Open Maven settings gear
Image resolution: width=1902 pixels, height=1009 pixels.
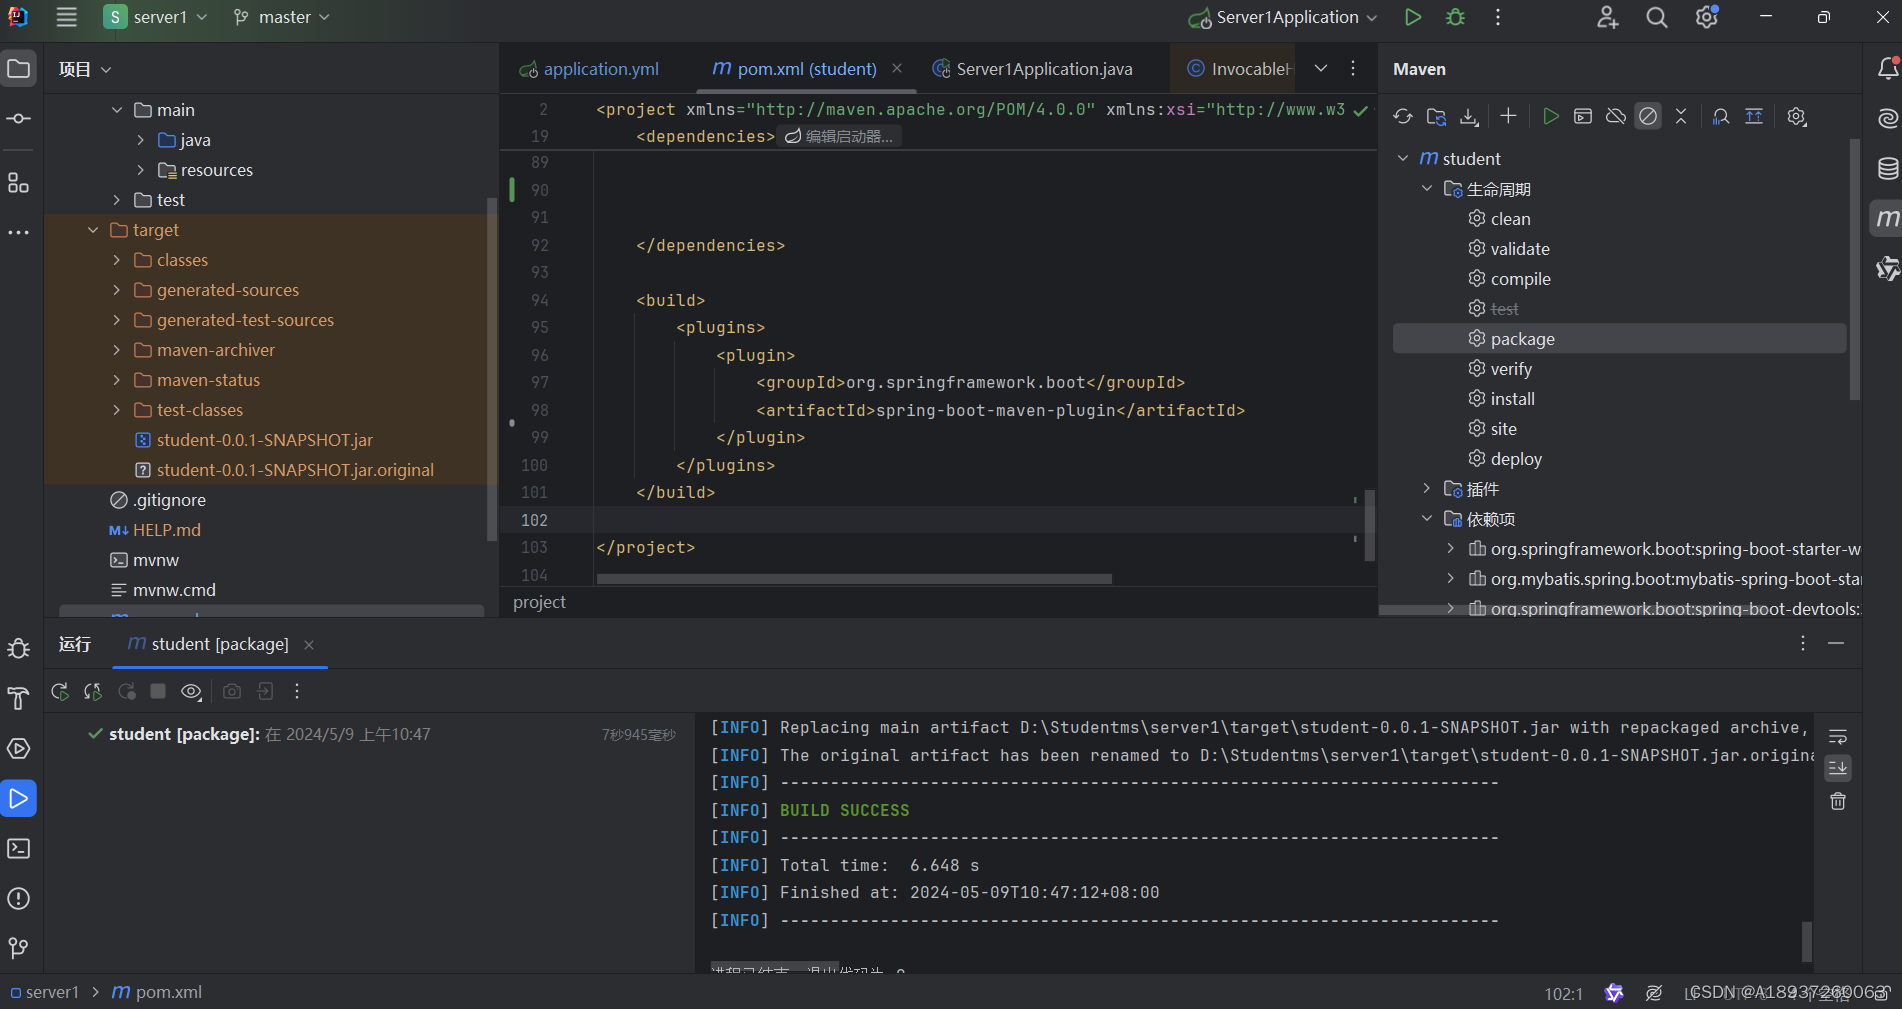pyautogui.click(x=1796, y=117)
